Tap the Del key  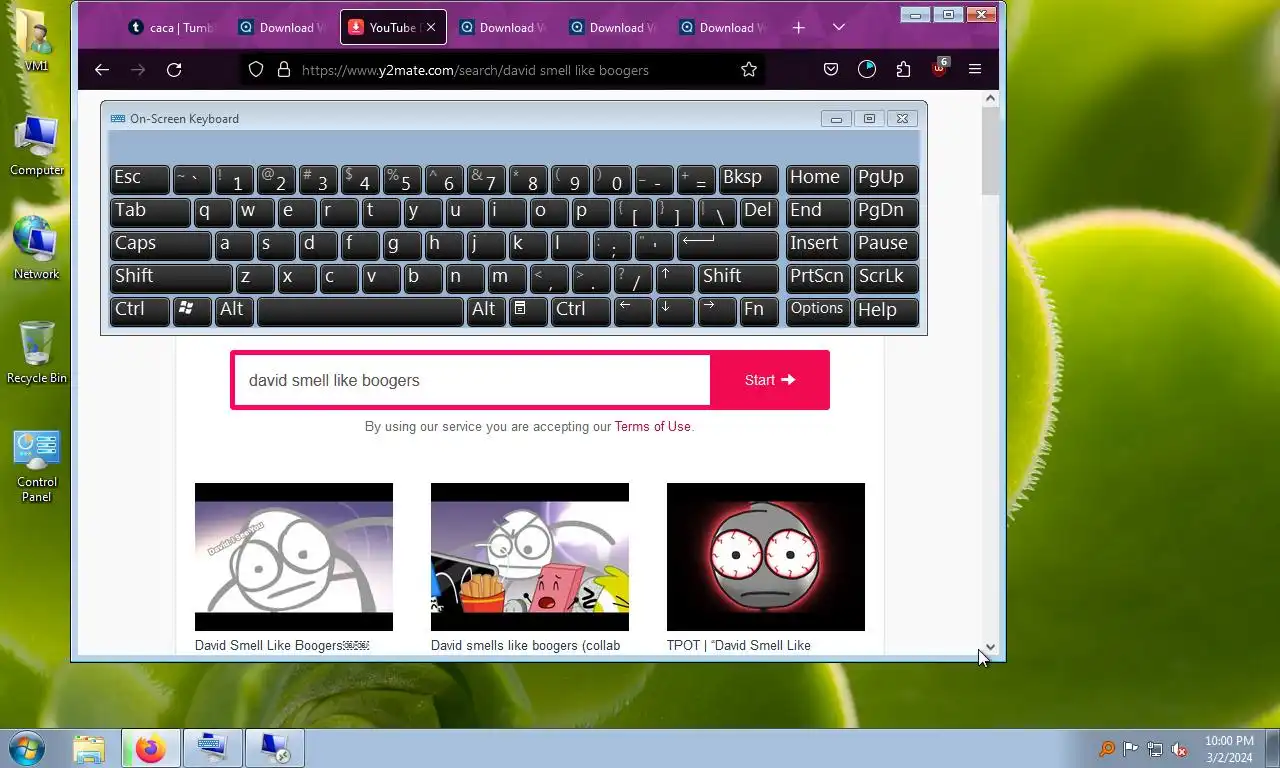pos(759,212)
